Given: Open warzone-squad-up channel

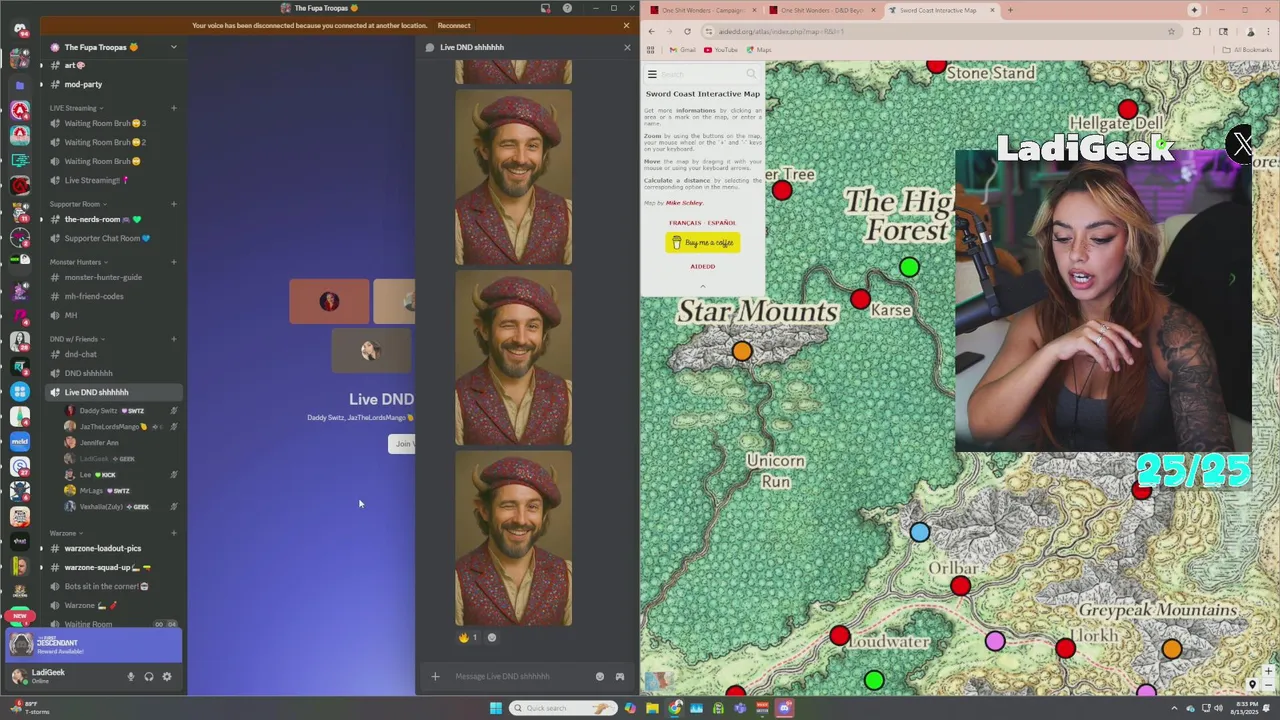Looking at the screenshot, I should (x=113, y=567).
